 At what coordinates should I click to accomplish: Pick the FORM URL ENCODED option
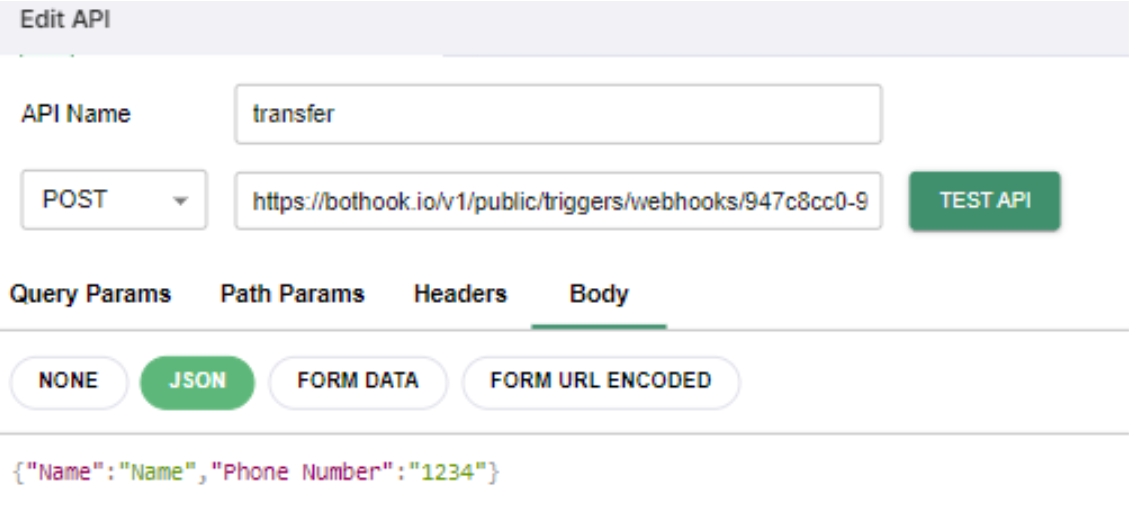600,382
